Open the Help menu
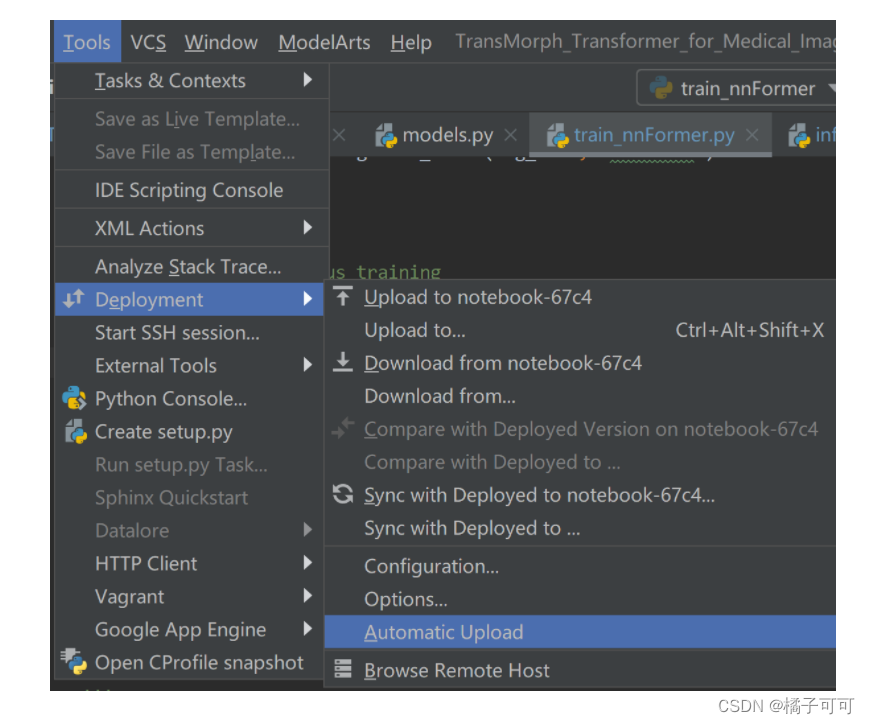 pyautogui.click(x=411, y=42)
